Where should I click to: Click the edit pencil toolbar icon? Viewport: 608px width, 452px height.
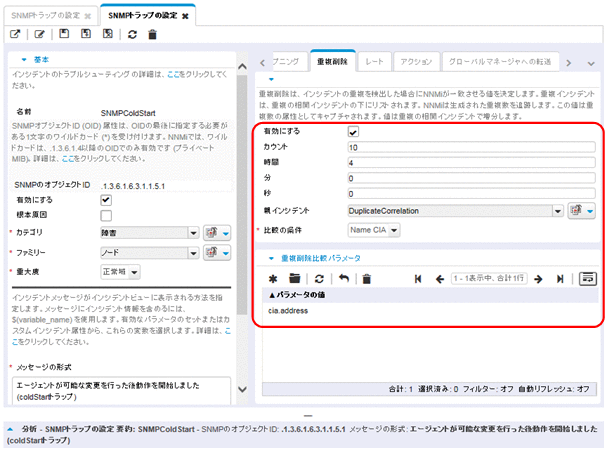click(x=40, y=34)
